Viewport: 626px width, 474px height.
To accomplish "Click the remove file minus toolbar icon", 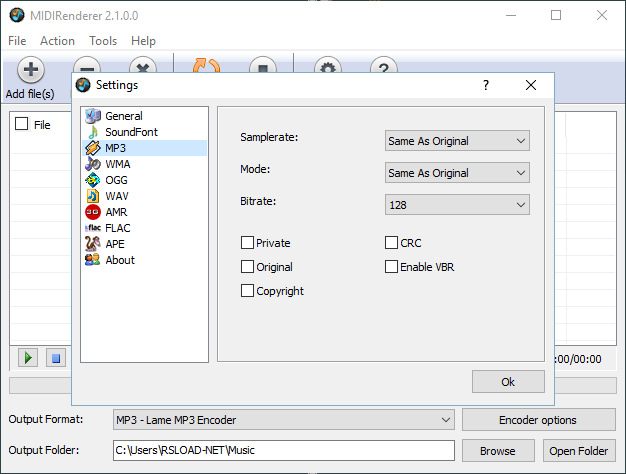I will click(87, 65).
